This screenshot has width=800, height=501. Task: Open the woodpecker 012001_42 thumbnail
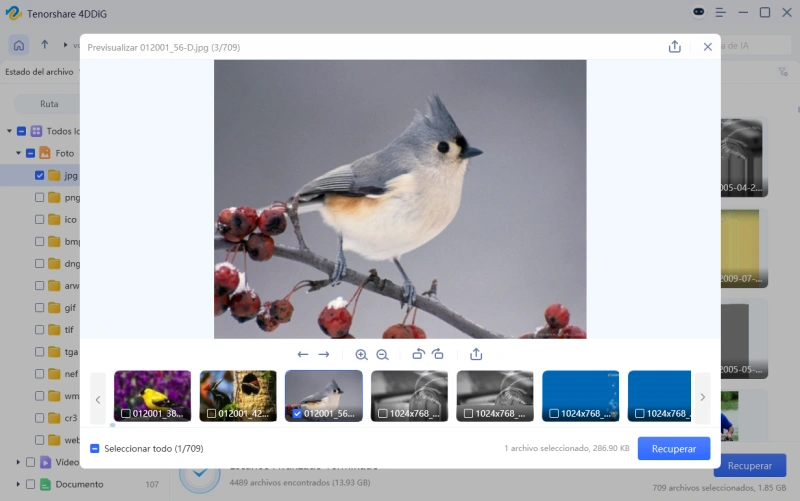(x=238, y=393)
